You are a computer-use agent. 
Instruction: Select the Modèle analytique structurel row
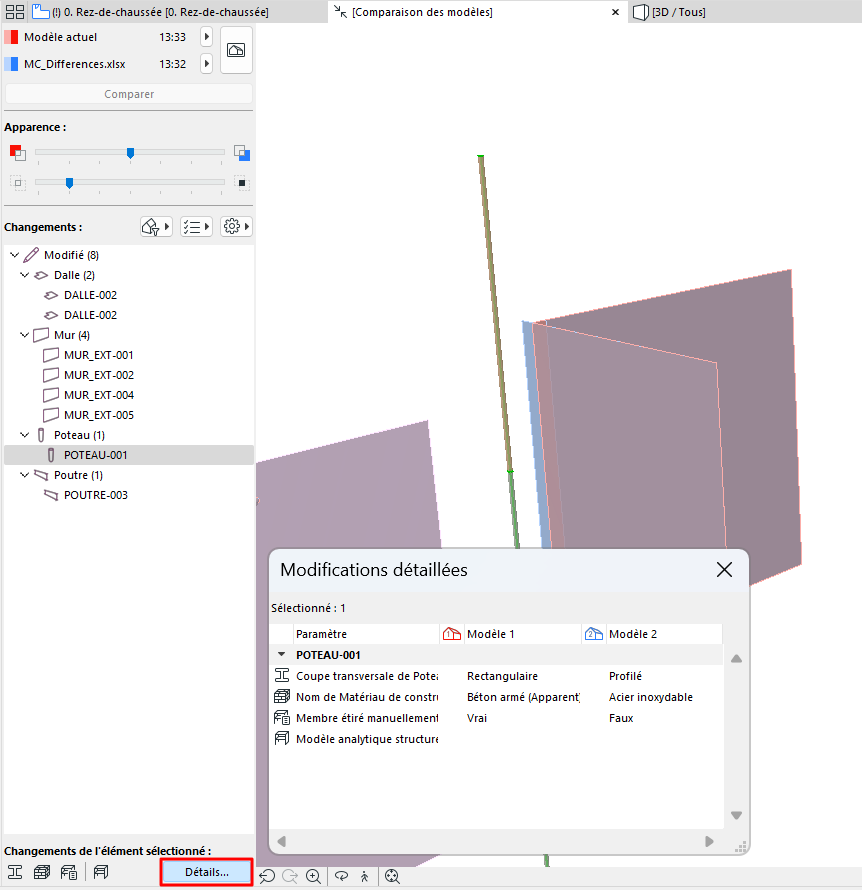(x=497, y=739)
